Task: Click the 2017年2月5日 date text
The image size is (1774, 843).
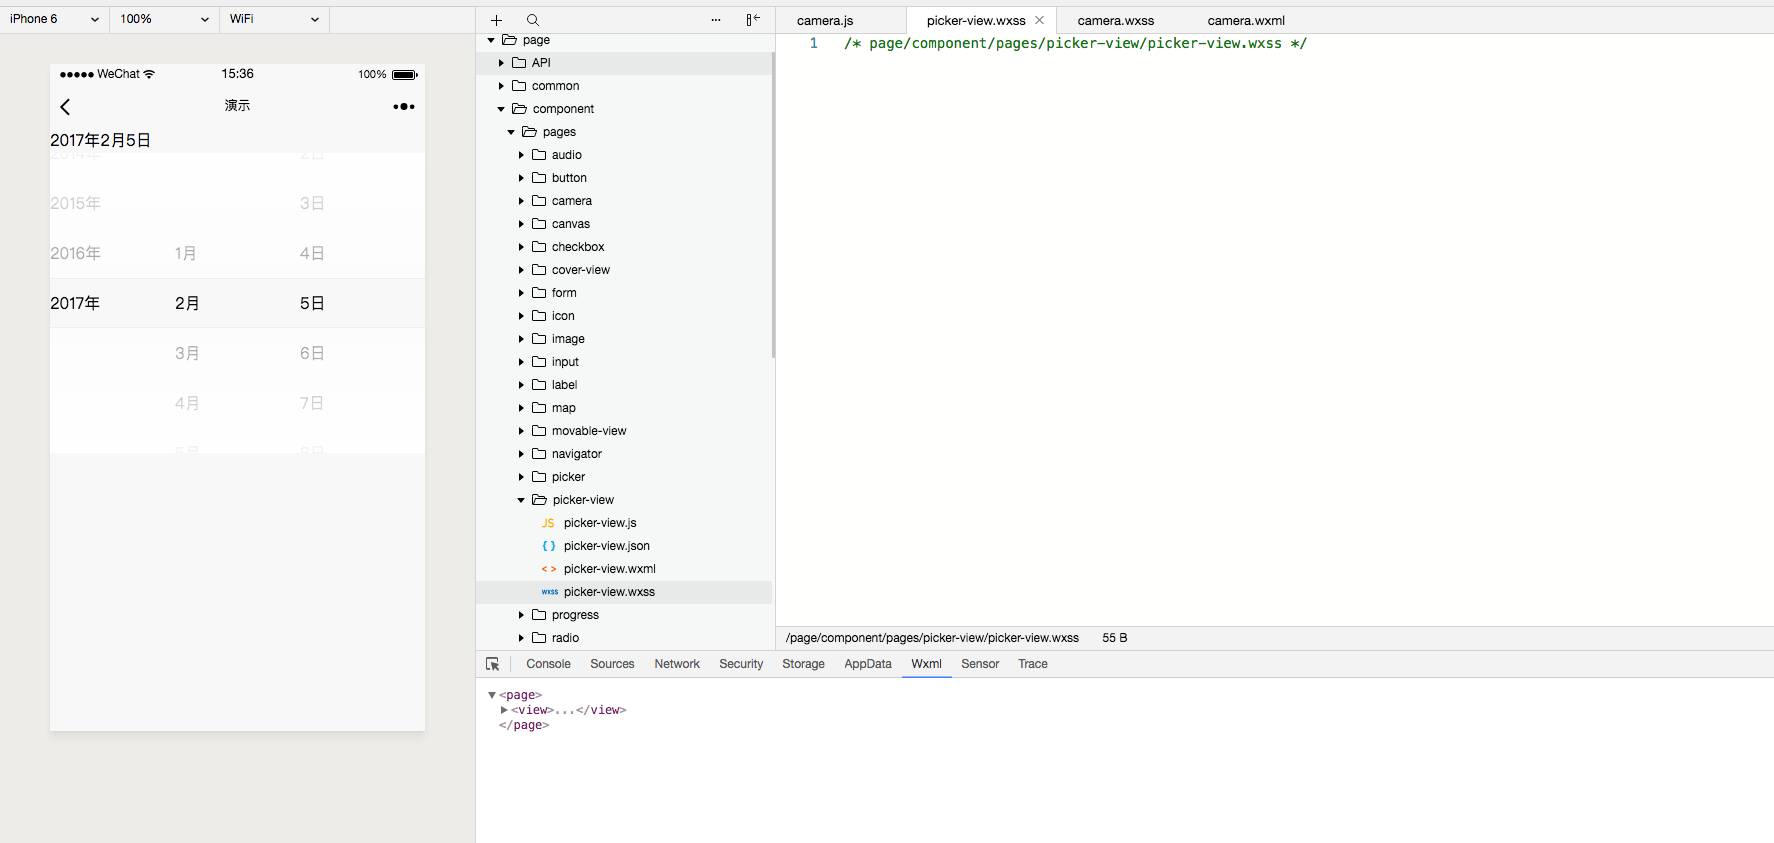Action: (x=101, y=141)
